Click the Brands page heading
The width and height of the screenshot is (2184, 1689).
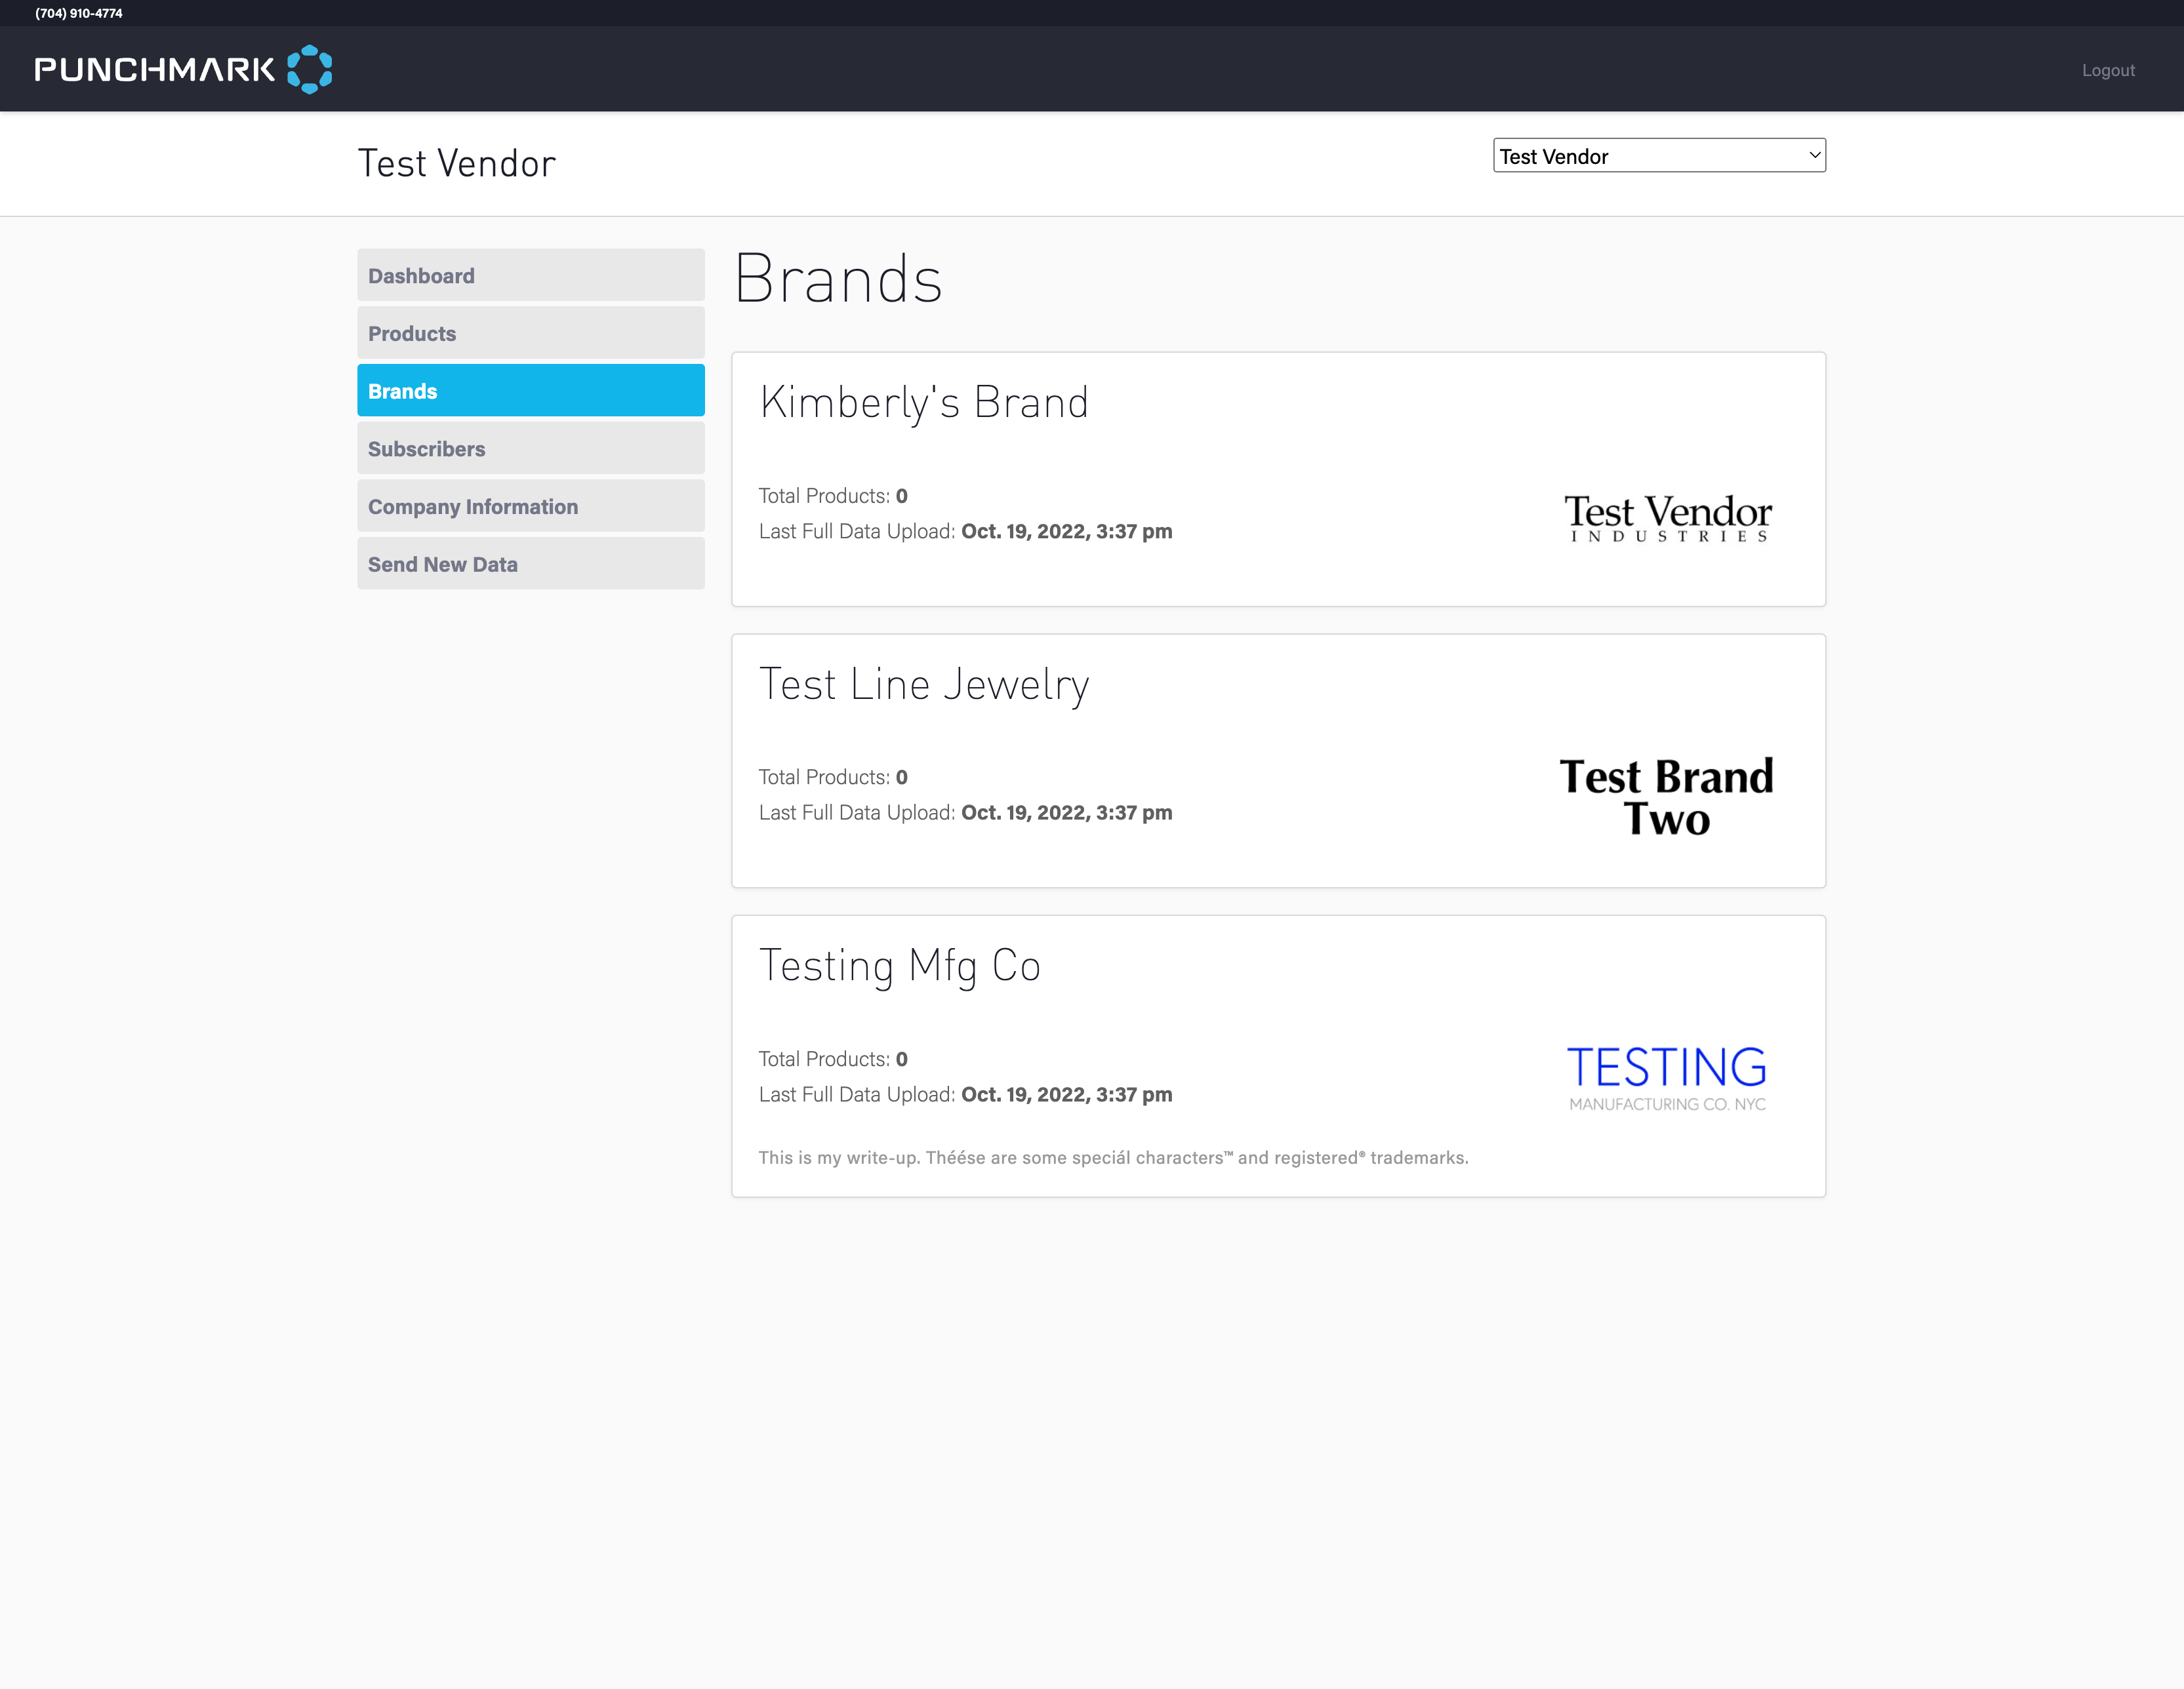[x=838, y=279]
